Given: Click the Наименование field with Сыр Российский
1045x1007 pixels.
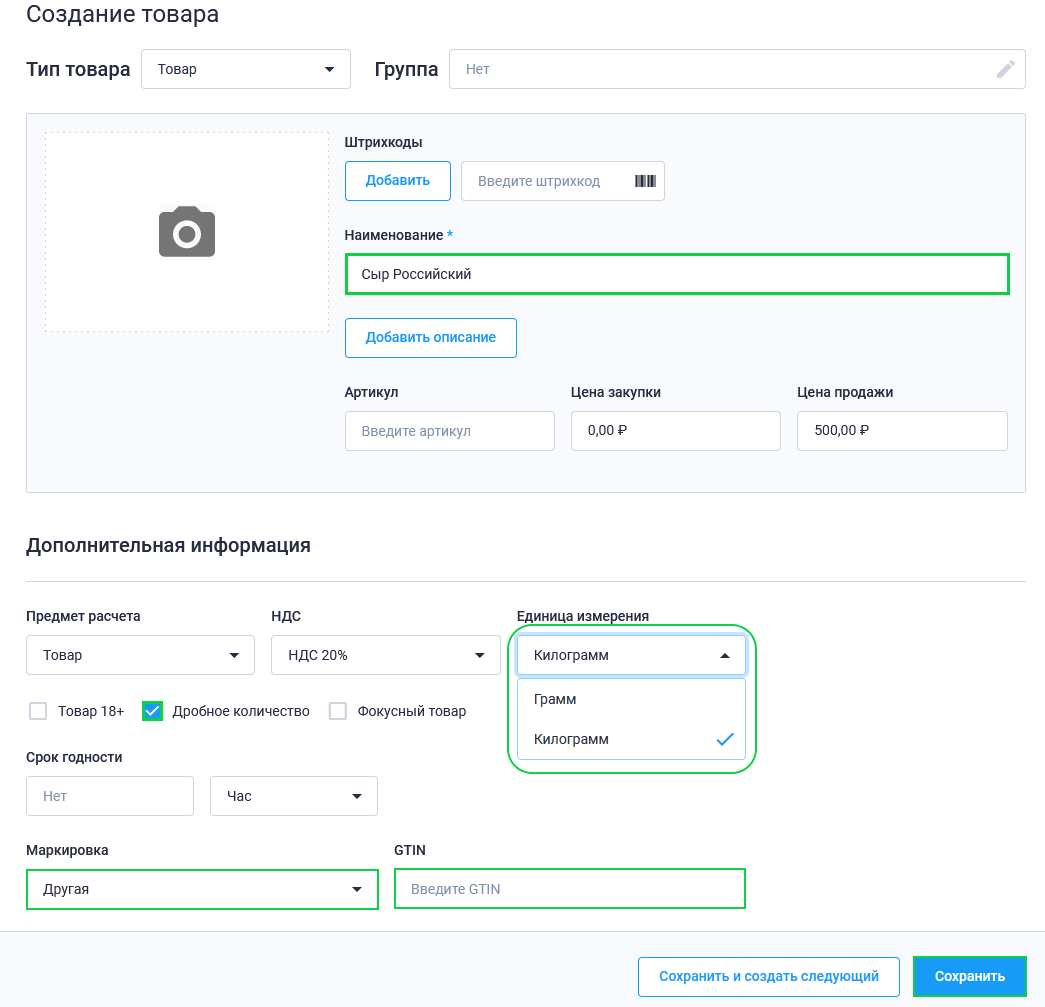Looking at the screenshot, I should (677, 274).
